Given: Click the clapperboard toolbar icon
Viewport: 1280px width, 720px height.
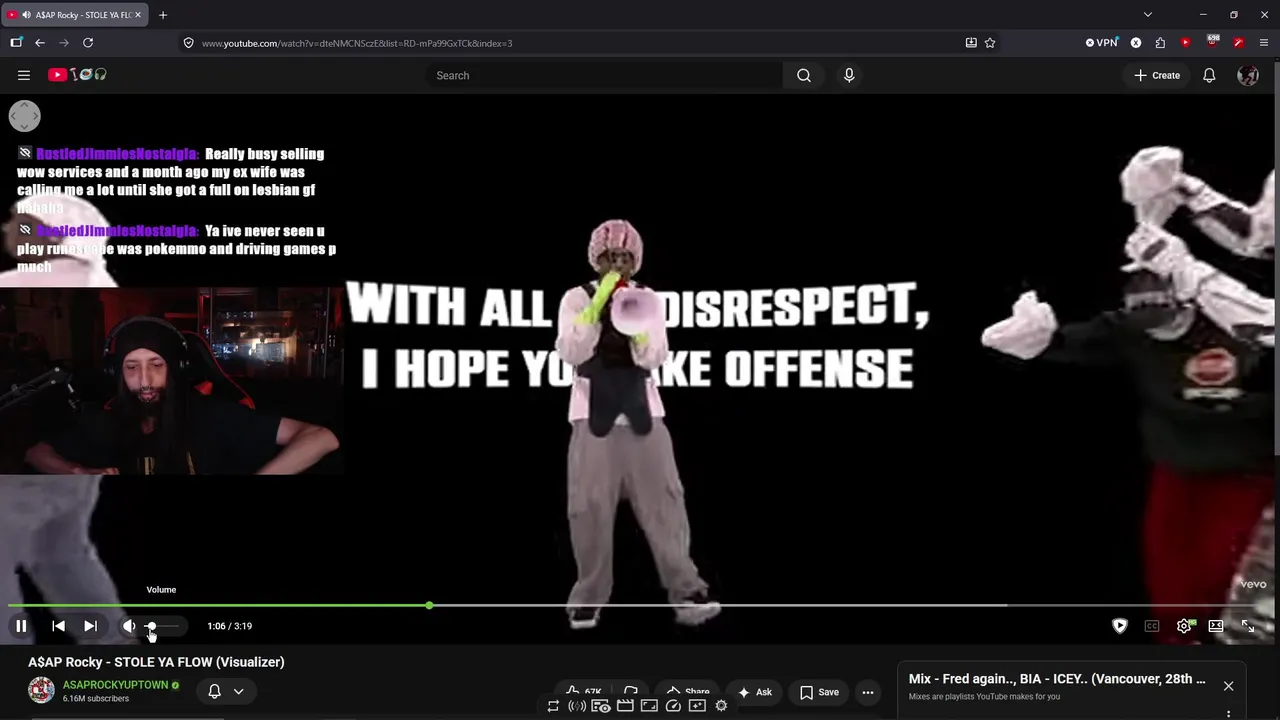Looking at the screenshot, I should click(625, 706).
